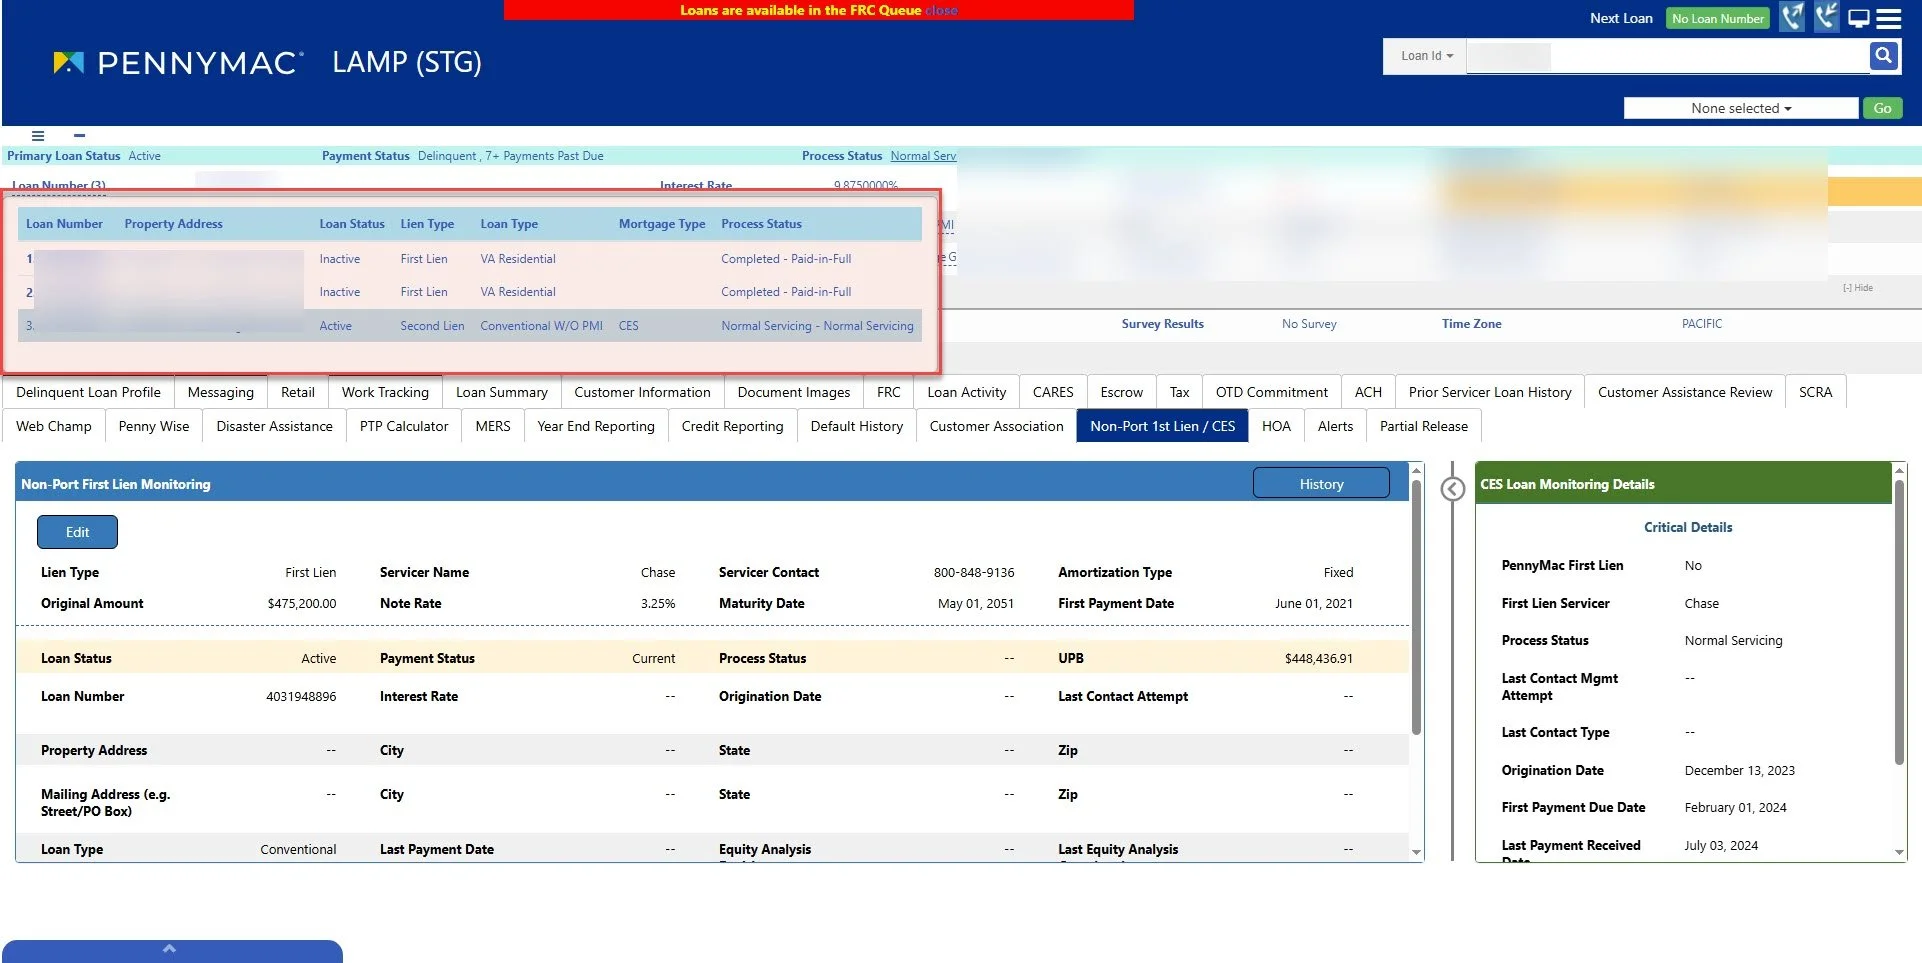Click the outgoing call phone icon
Viewport: 1922px width, 963px height.
[x=1792, y=17]
